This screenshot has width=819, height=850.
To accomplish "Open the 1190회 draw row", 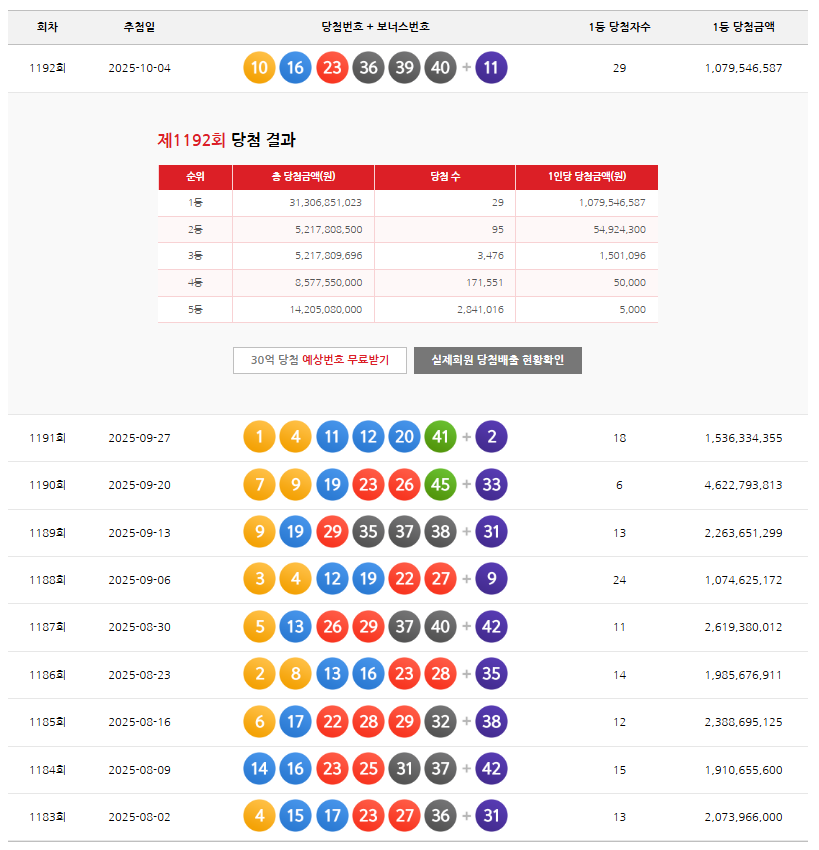I will (x=408, y=485).
